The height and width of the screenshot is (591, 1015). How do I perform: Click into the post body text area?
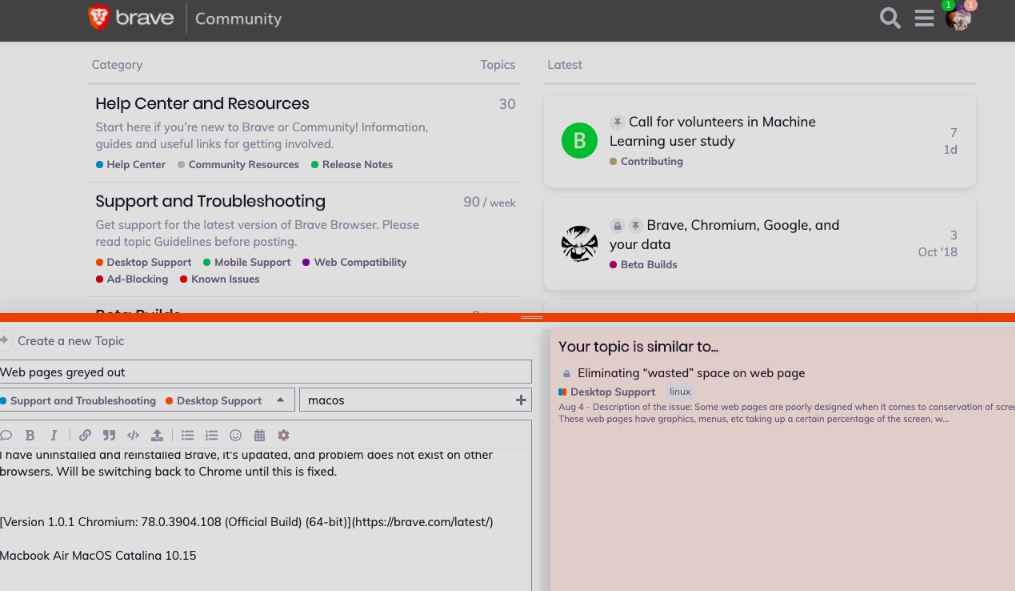point(265,518)
